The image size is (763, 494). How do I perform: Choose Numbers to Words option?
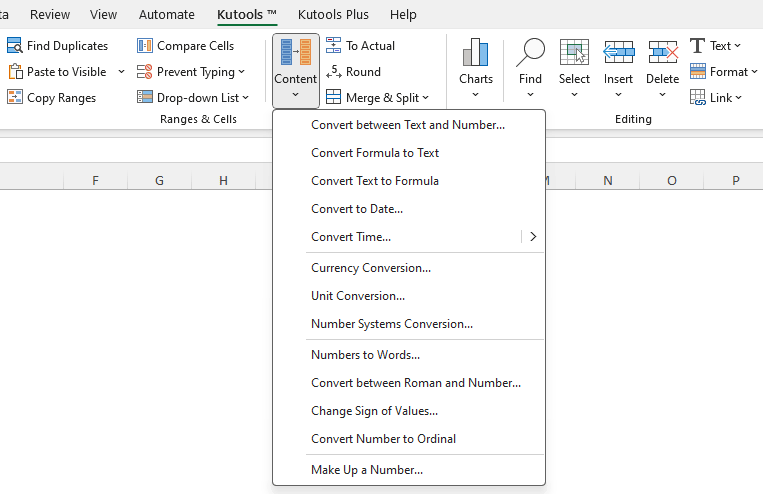tap(365, 355)
